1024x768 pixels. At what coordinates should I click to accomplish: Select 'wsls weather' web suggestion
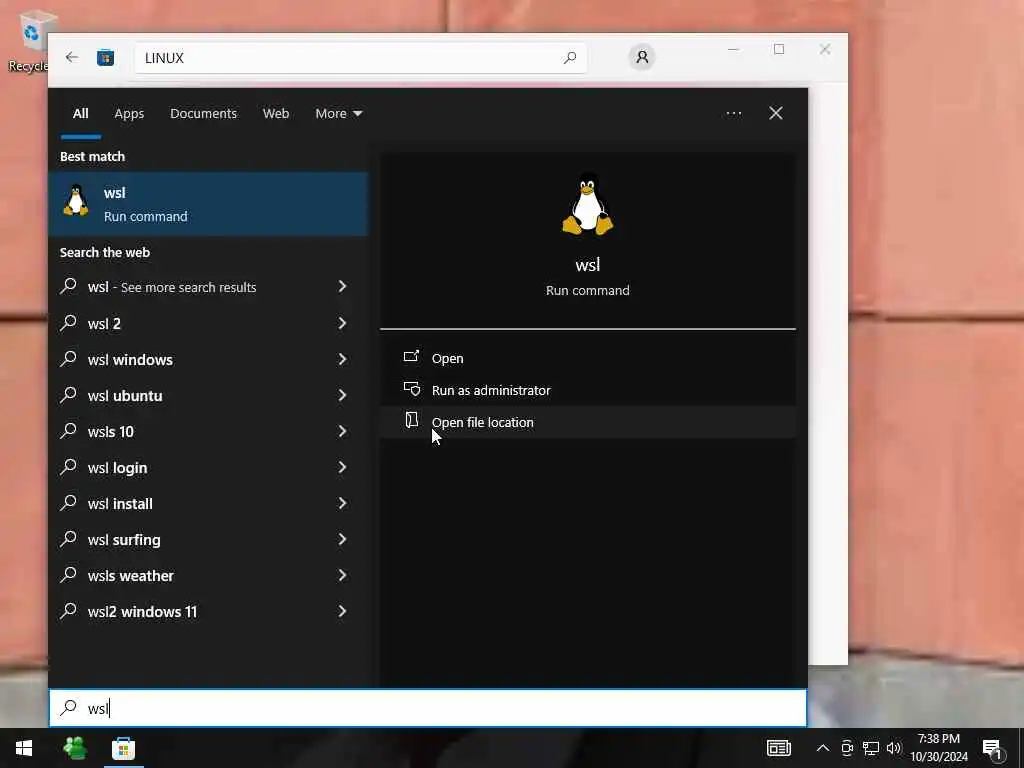pos(208,575)
